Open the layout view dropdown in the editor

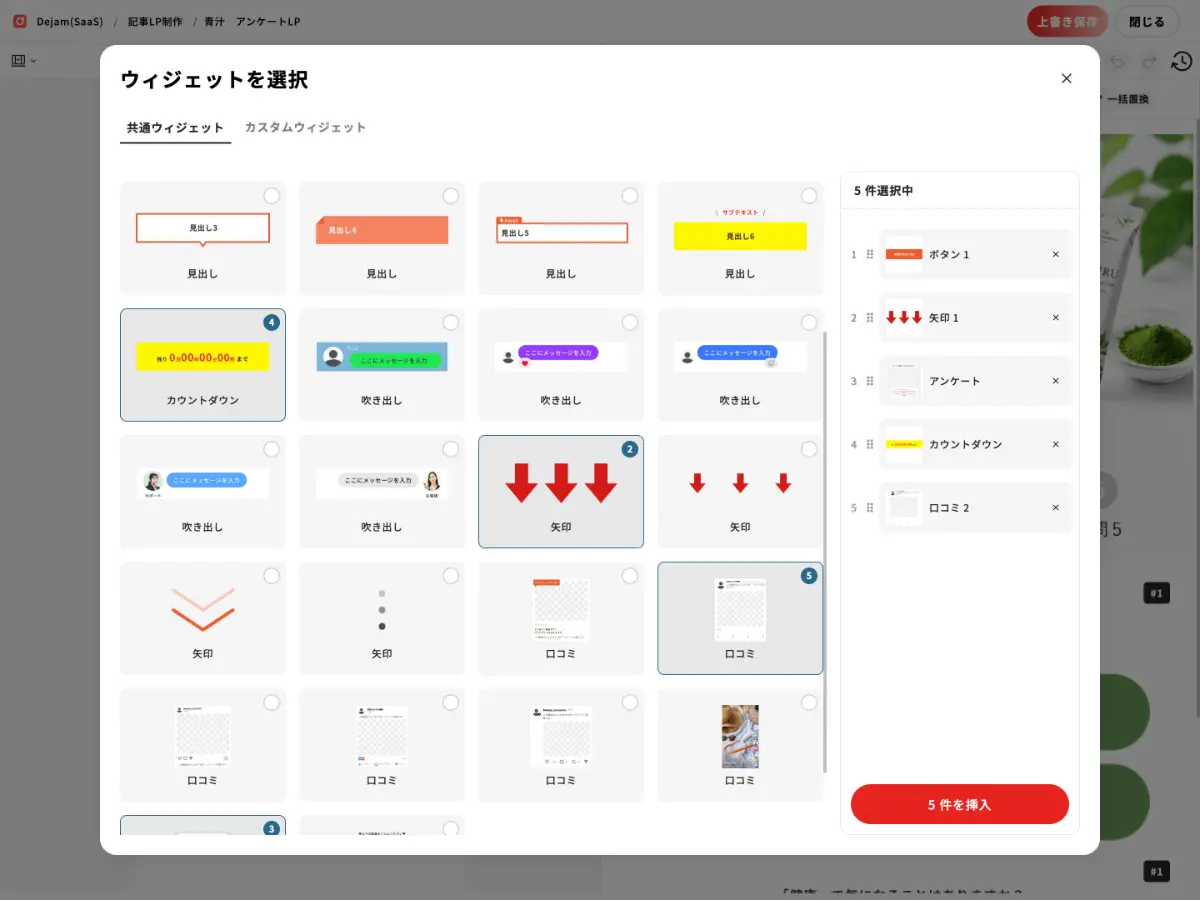24,61
